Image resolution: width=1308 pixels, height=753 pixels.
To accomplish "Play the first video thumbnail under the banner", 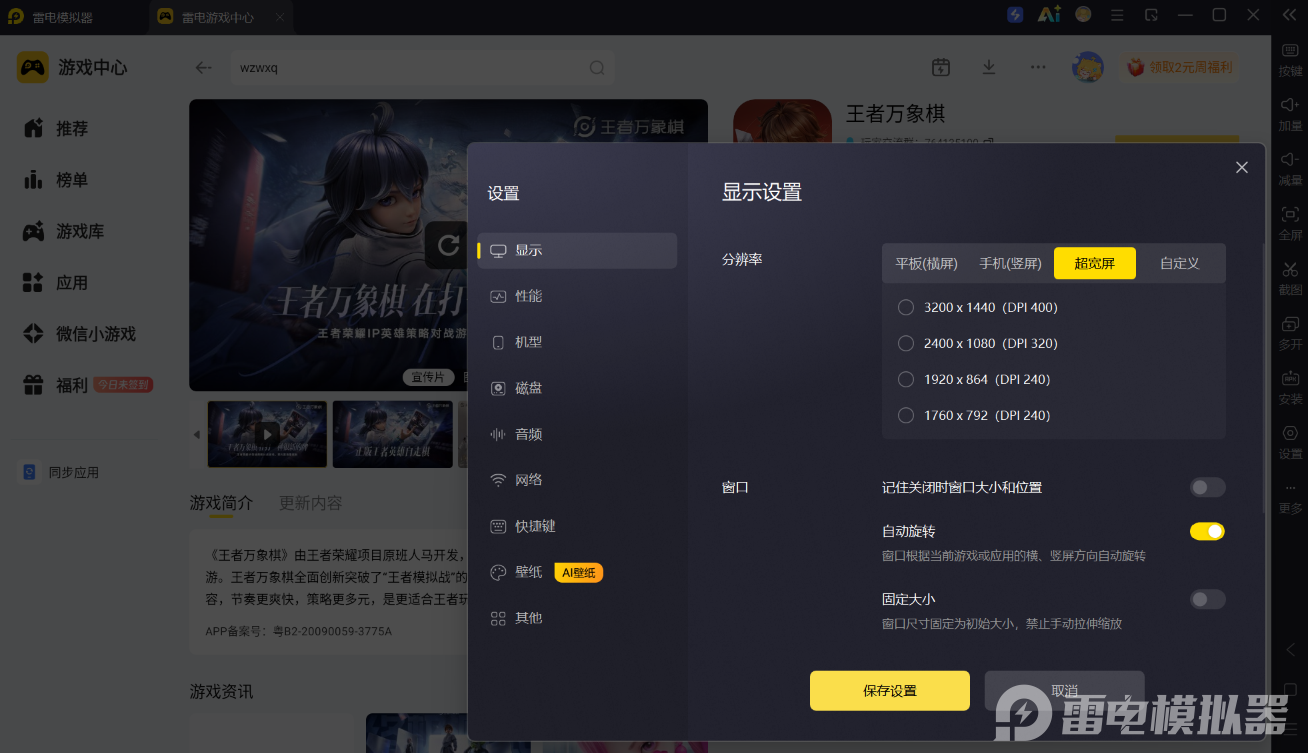I will [x=267, y=434].
